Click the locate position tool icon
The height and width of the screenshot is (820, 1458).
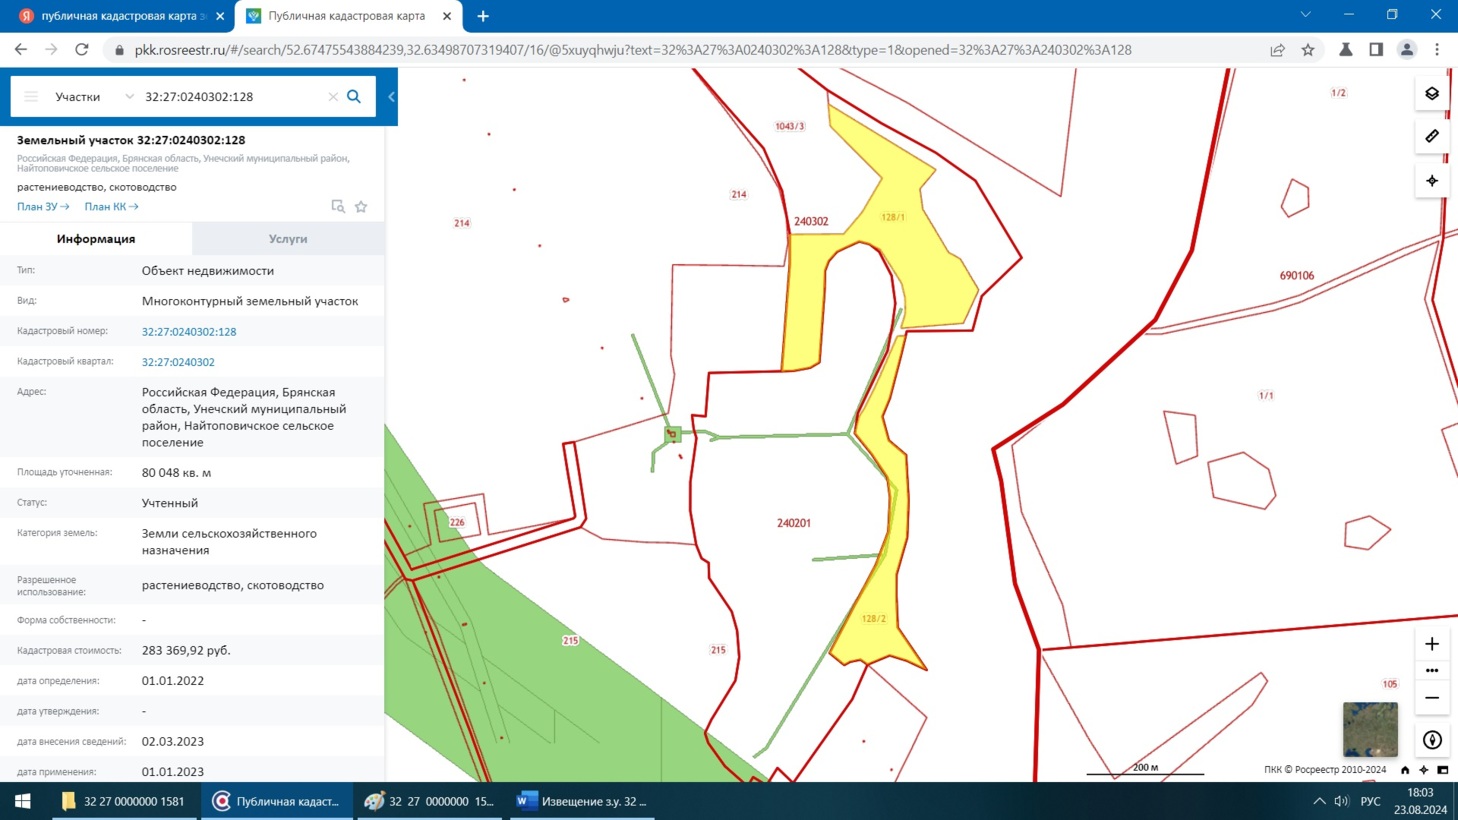(1432, 181)
